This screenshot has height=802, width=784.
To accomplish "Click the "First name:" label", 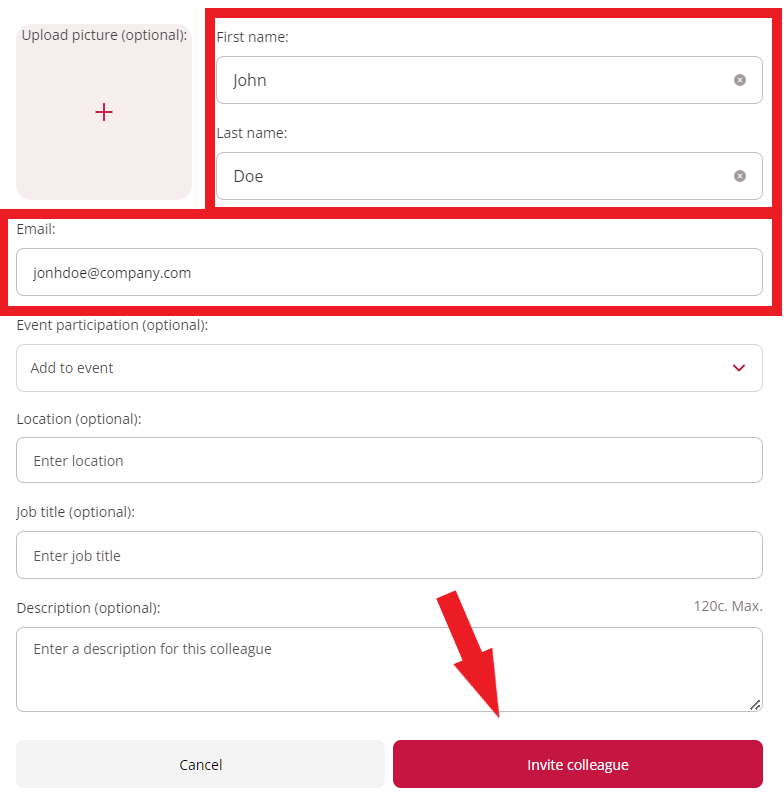I will tap(252, 37).
